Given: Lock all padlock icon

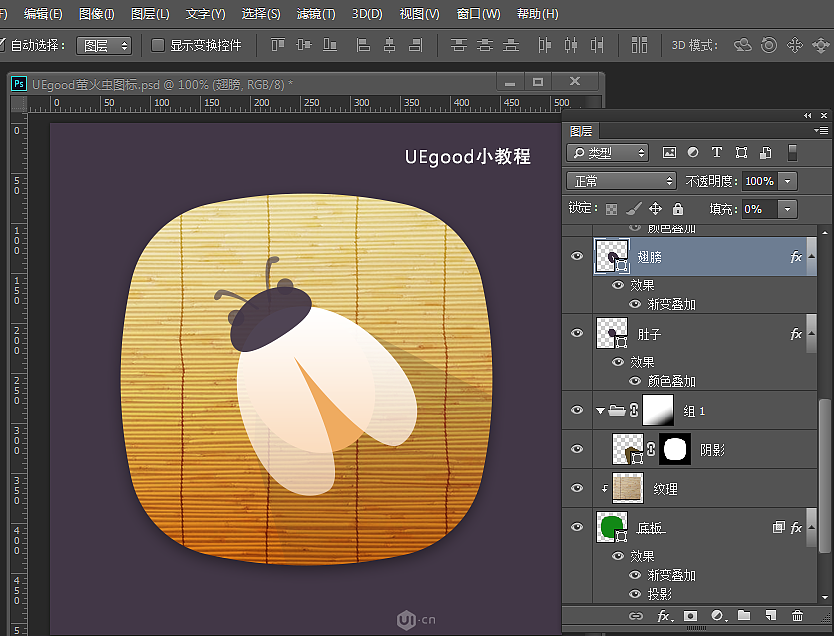Looking at the screenshot, I should [x=678, y=208].
